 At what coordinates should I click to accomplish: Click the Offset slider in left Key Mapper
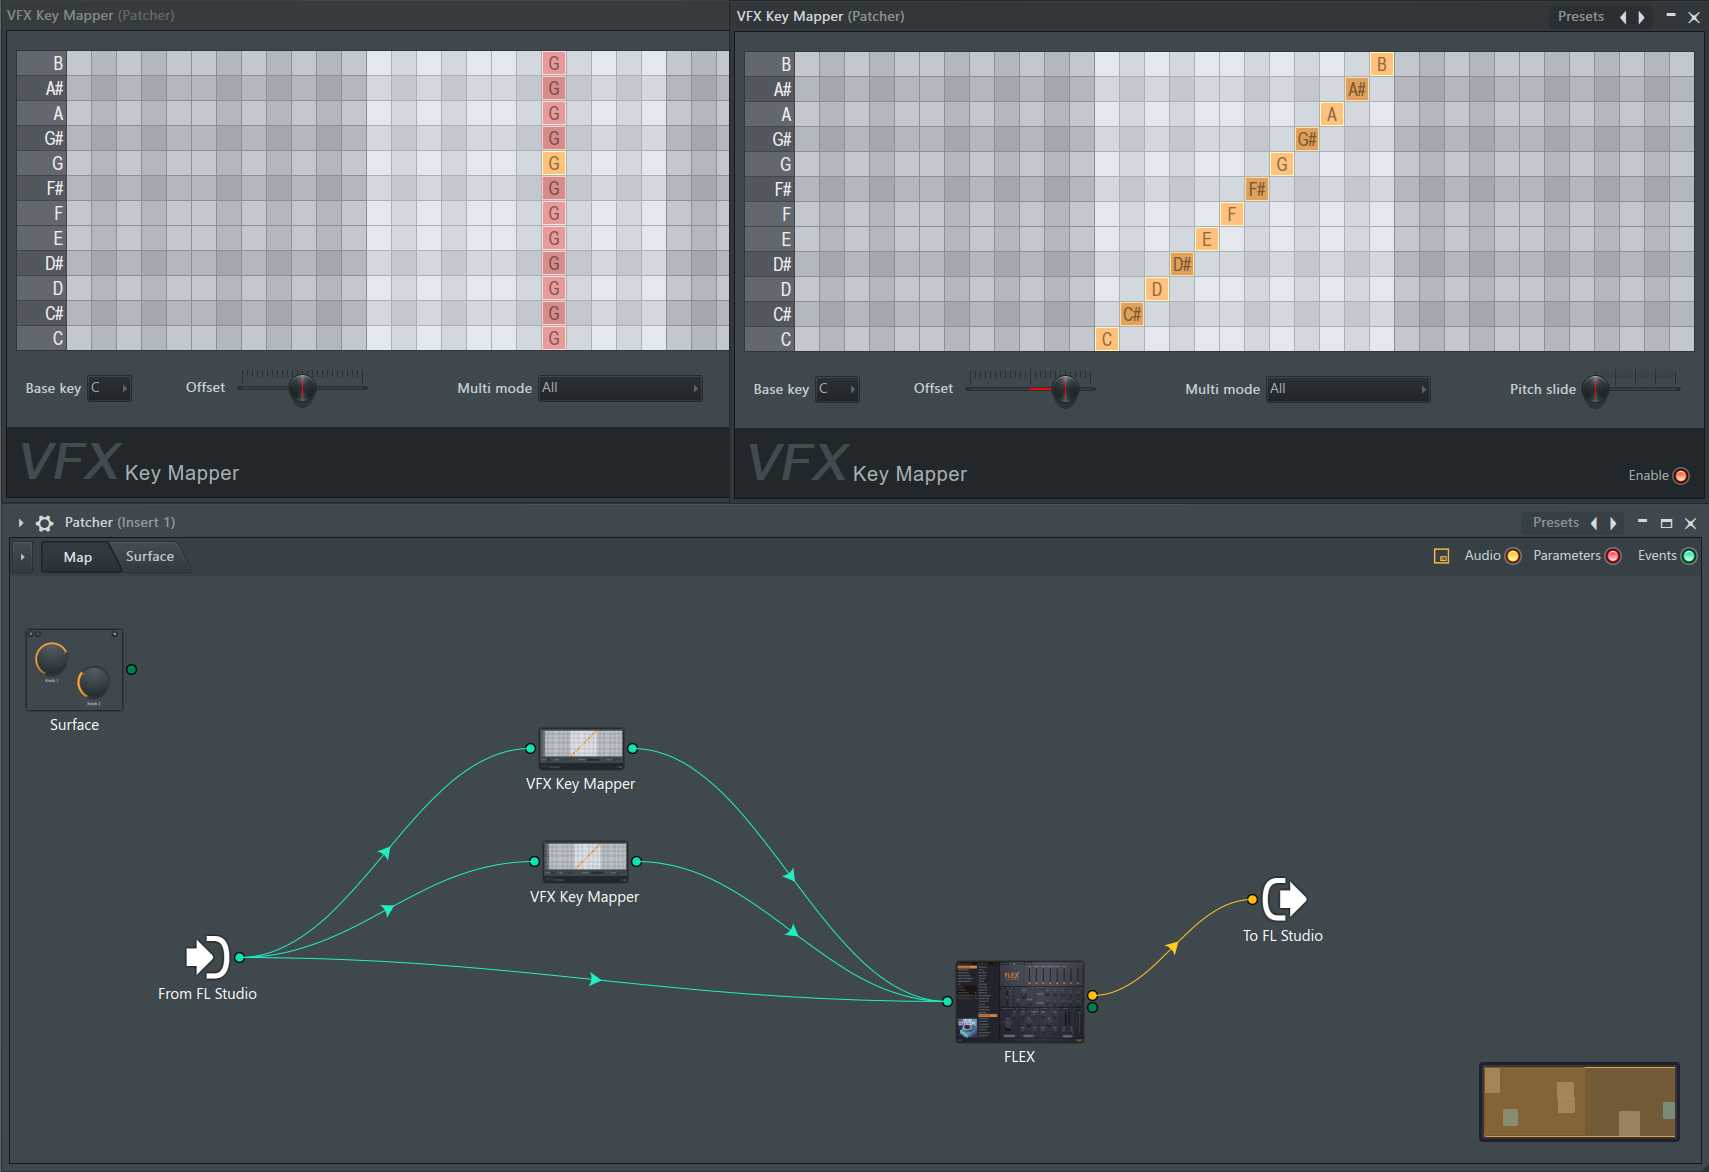(x=302, y=387)
